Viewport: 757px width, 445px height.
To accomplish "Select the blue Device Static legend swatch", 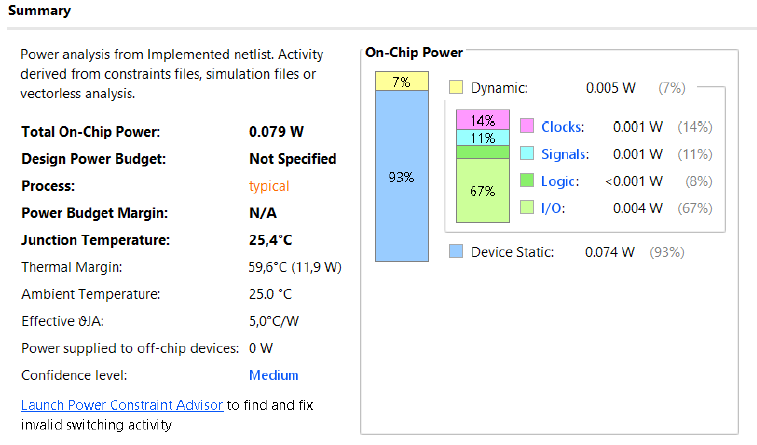I will click(x=456, y=252).
